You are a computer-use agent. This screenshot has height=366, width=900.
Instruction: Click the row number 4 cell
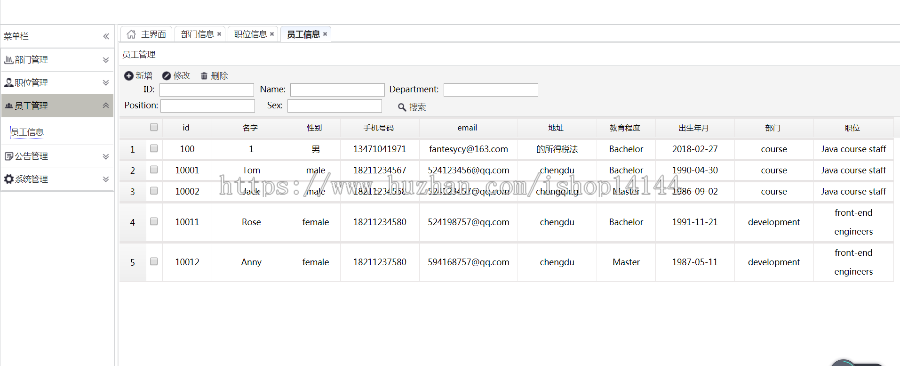[x=133, y=223]
